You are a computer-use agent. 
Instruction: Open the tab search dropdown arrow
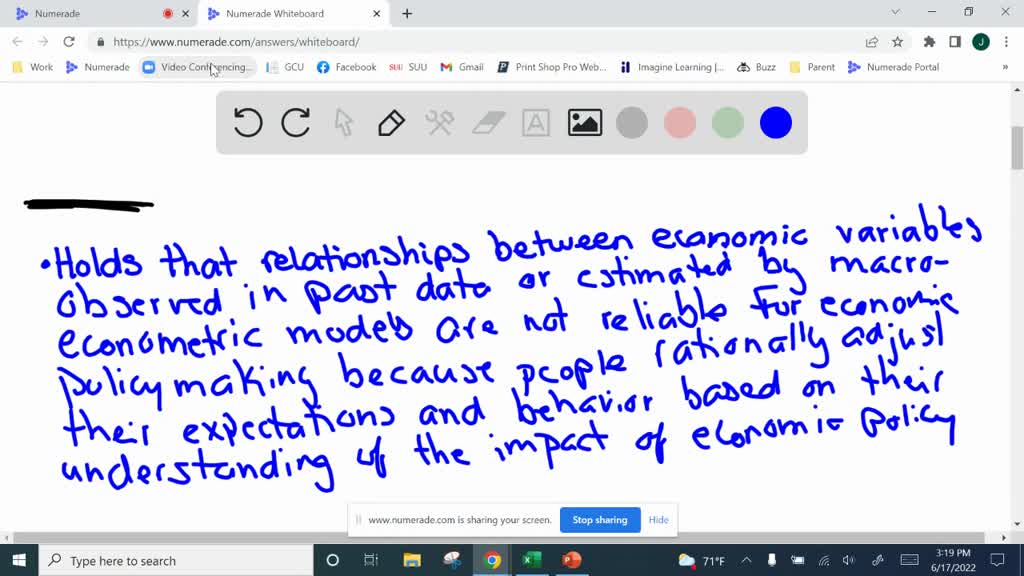[x=895, y=12]
